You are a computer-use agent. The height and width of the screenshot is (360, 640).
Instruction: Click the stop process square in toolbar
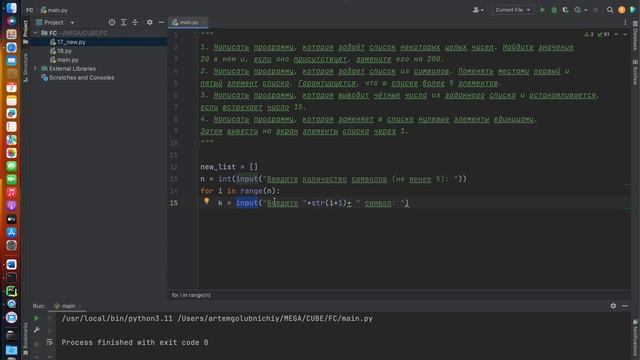[x=596, y=10]
